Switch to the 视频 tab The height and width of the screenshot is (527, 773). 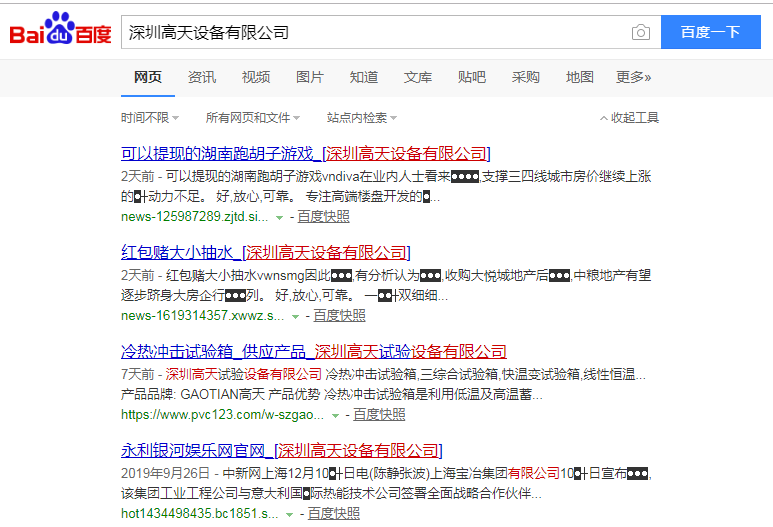(x=256, y=77)
